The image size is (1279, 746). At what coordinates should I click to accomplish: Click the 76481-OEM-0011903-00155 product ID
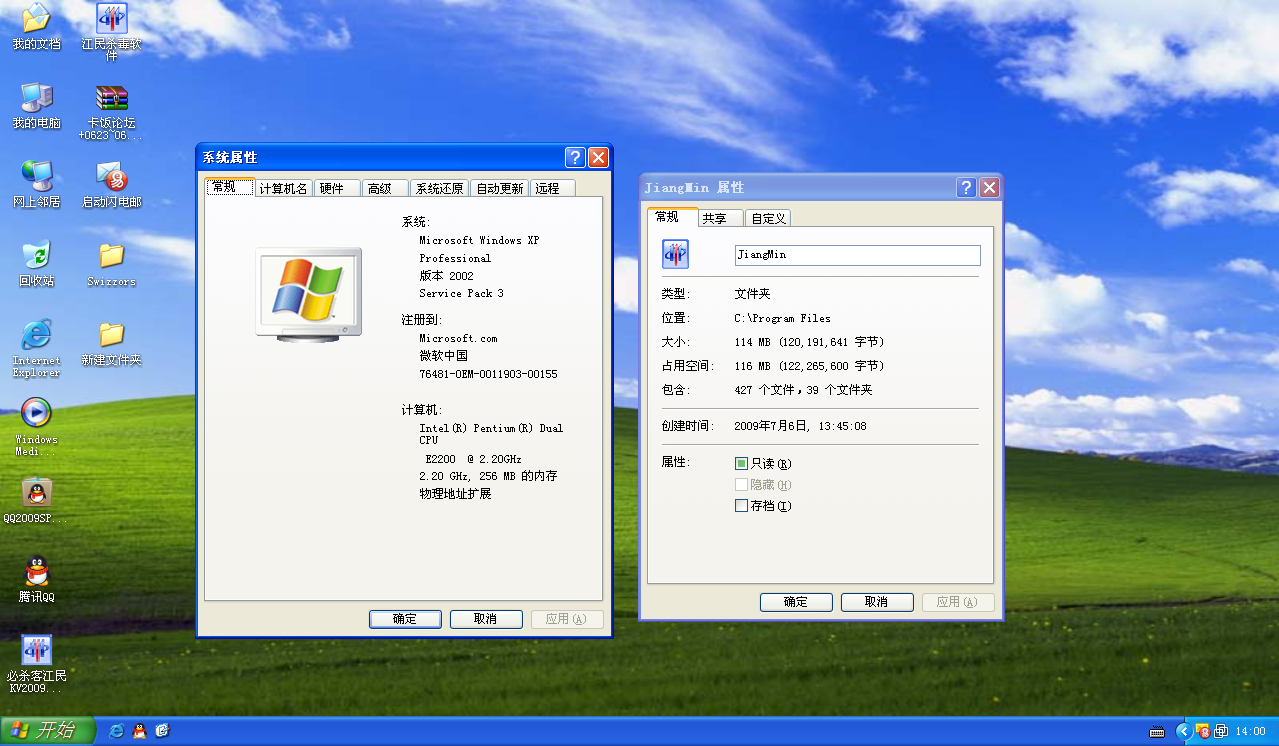(488, 374)
